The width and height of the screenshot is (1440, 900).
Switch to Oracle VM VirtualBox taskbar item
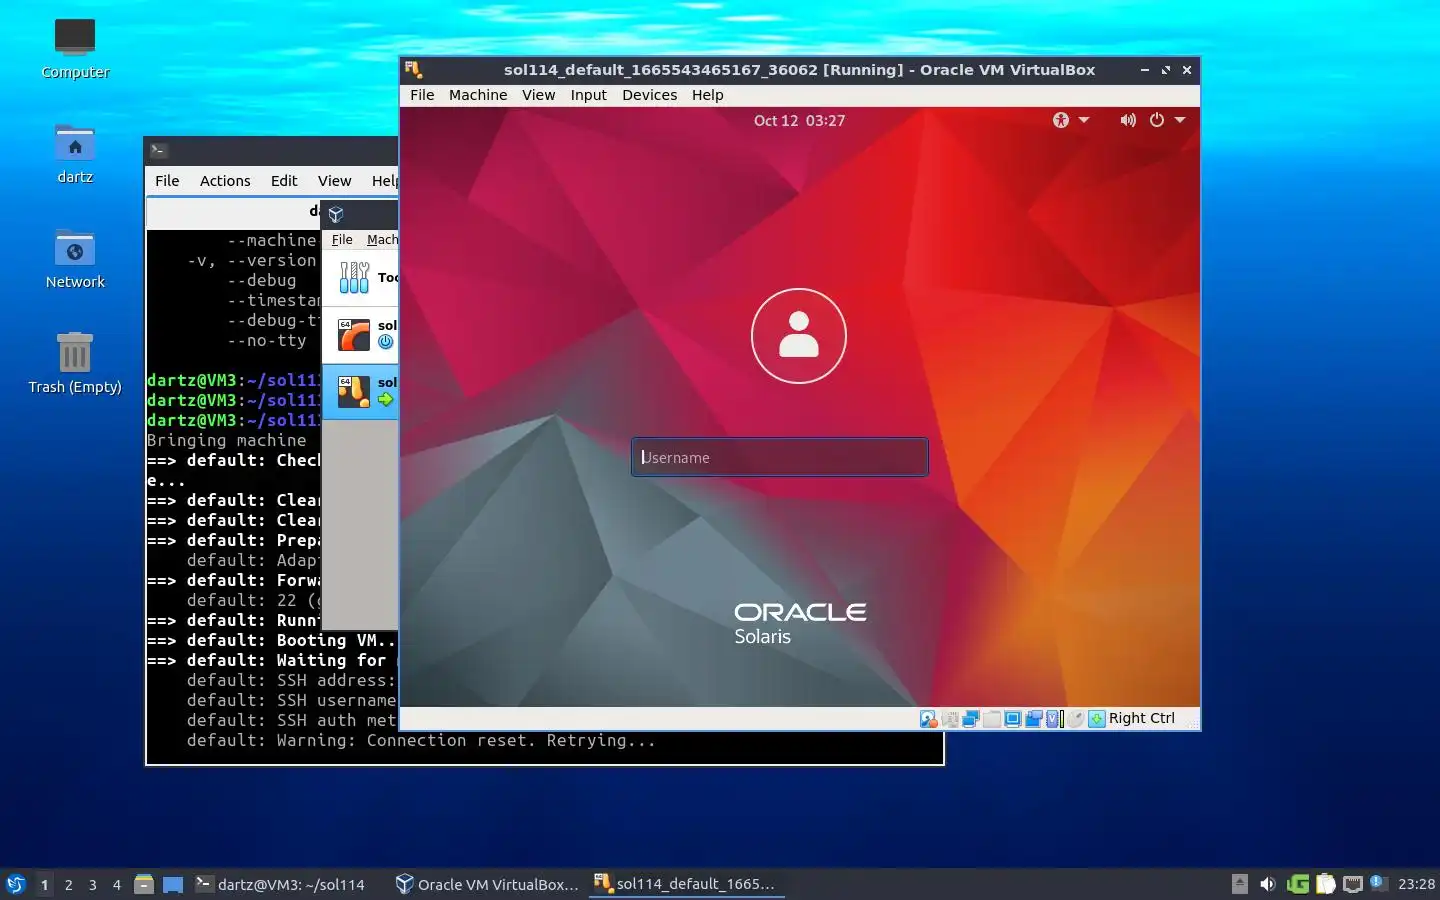[487, 884]
